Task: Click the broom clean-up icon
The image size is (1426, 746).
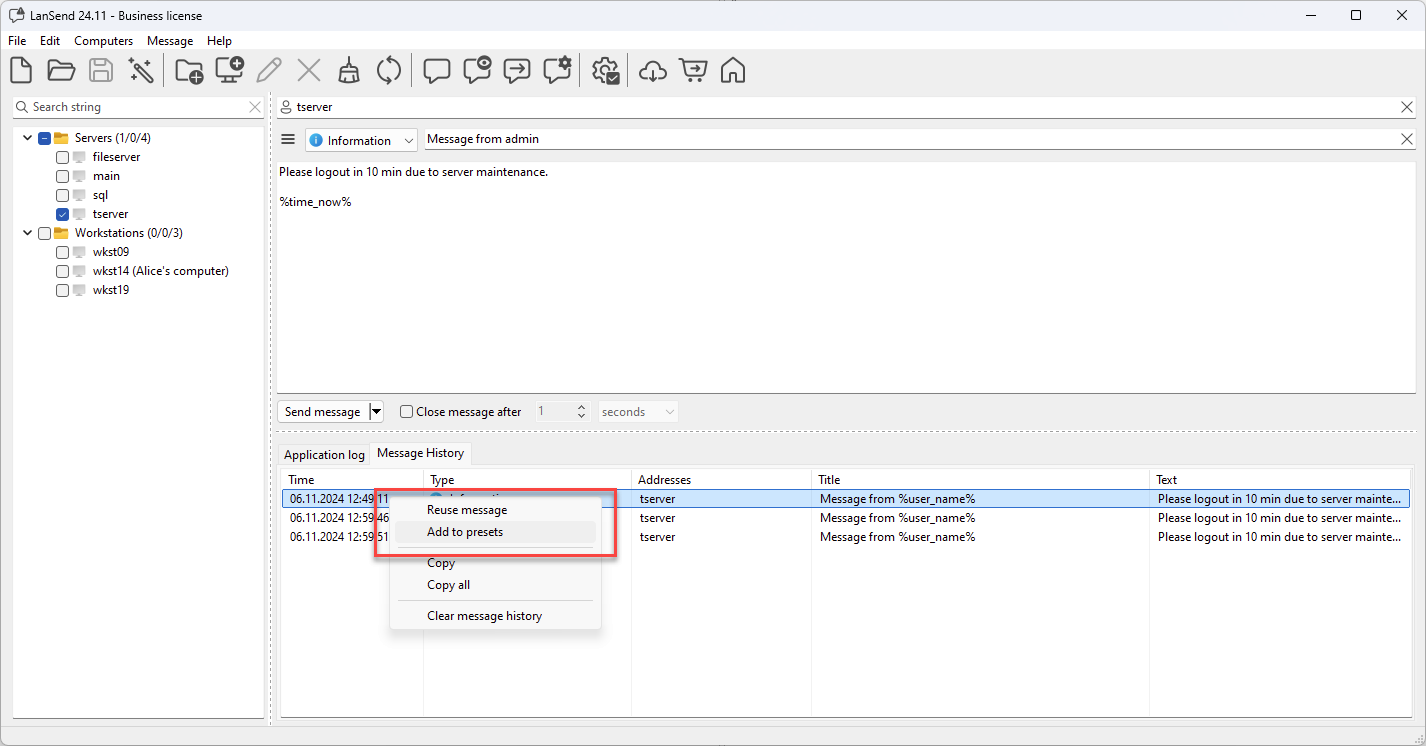Action: 349,71
